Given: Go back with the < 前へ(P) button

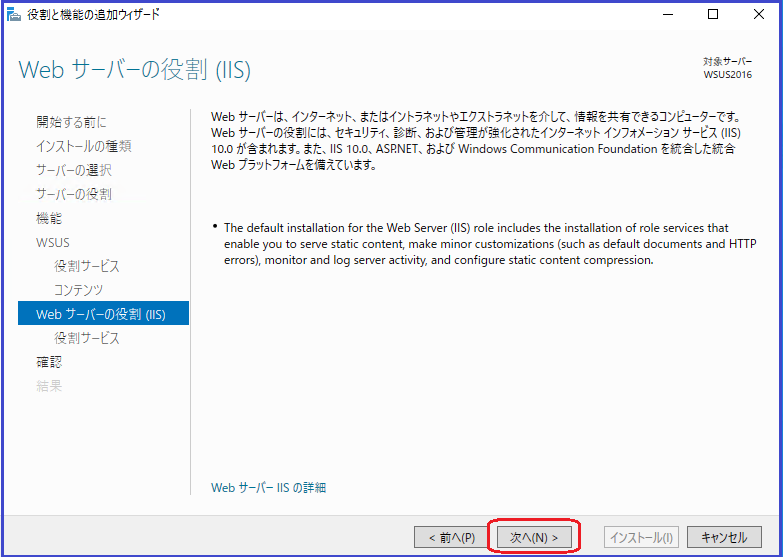Looking at the screenshot, I should [x=451, y=538].
